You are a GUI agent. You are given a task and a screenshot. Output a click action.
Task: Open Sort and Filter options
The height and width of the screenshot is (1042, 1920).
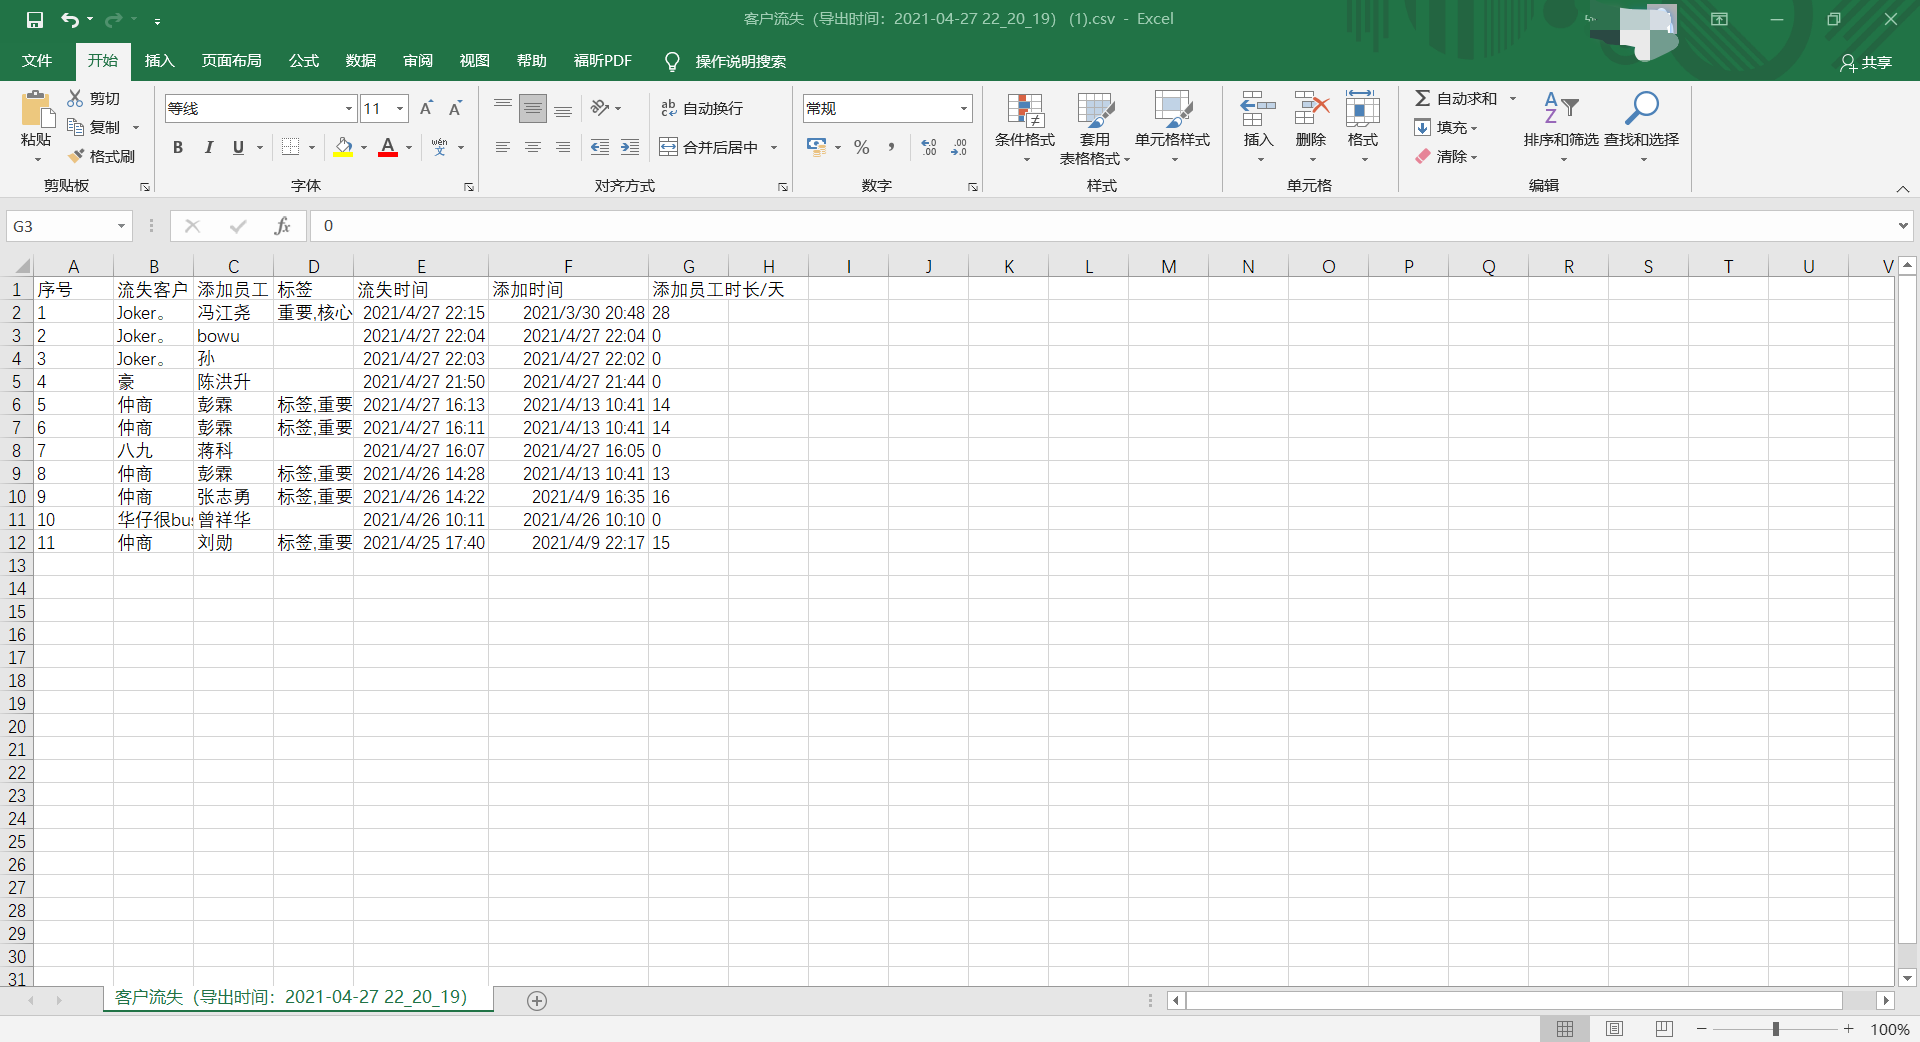pos(1561,128)
